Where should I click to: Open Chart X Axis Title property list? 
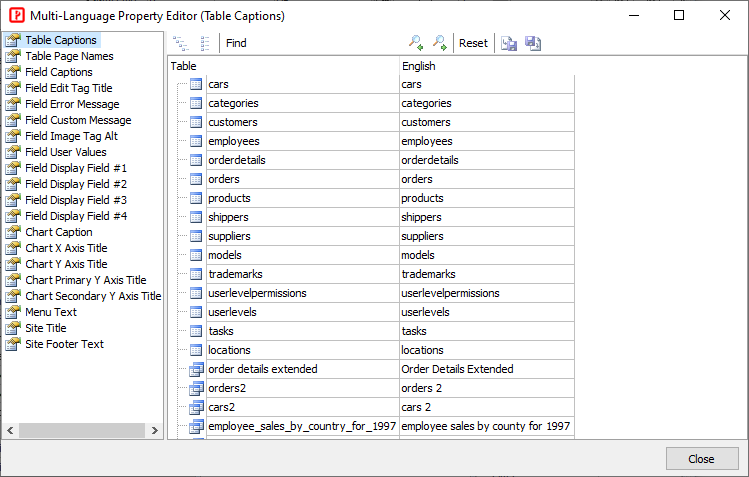pos(66,248)
